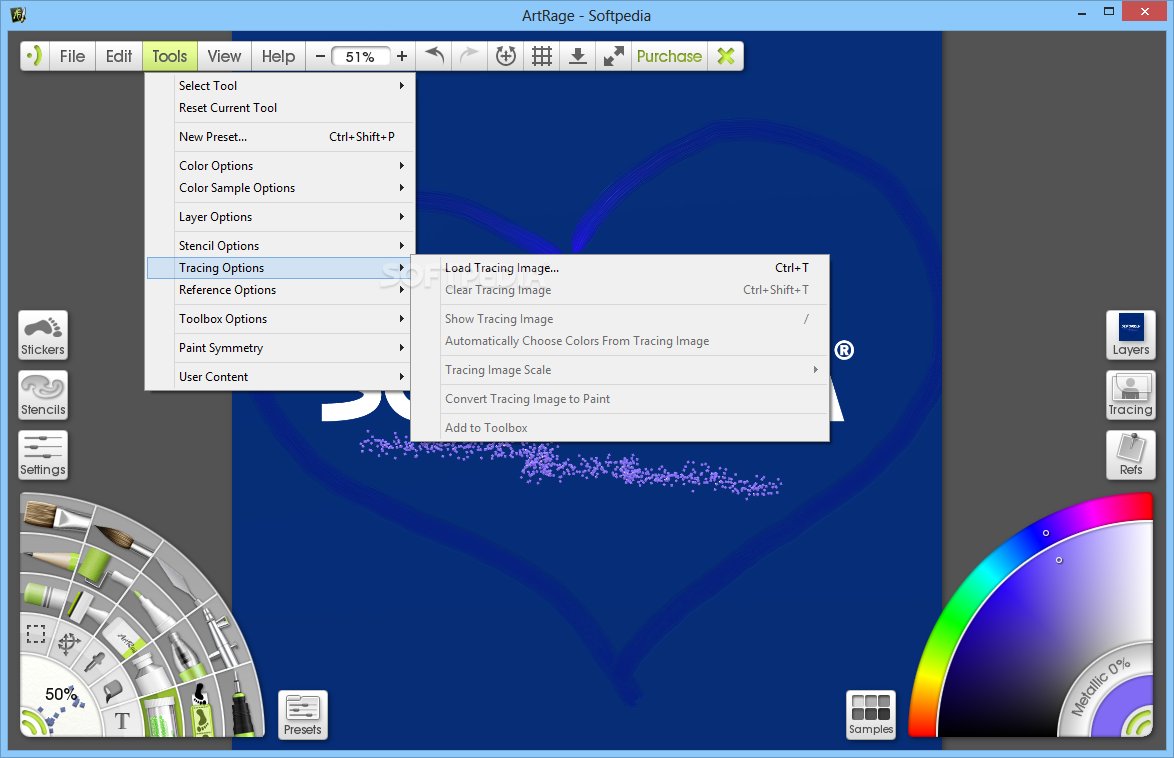Select the Paint Tube tool
The height and width of the screenshot is (758, 1174).
[x=150, y=673]
